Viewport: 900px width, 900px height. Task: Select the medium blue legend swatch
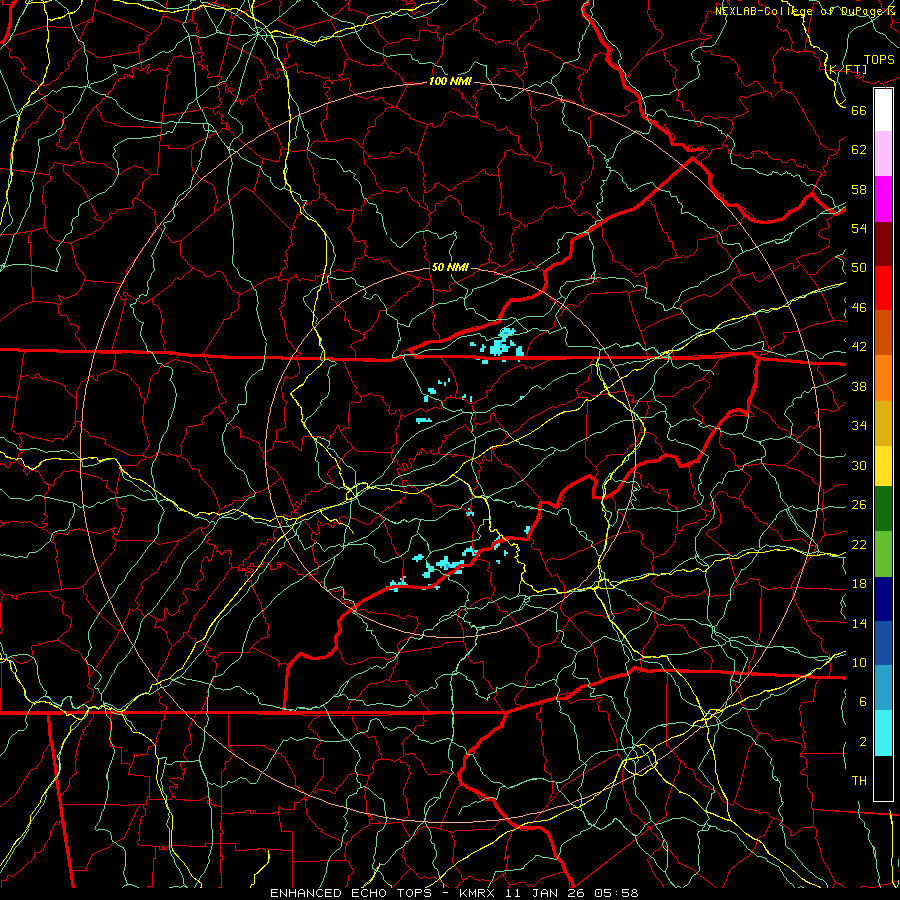[x=883, y=643]
